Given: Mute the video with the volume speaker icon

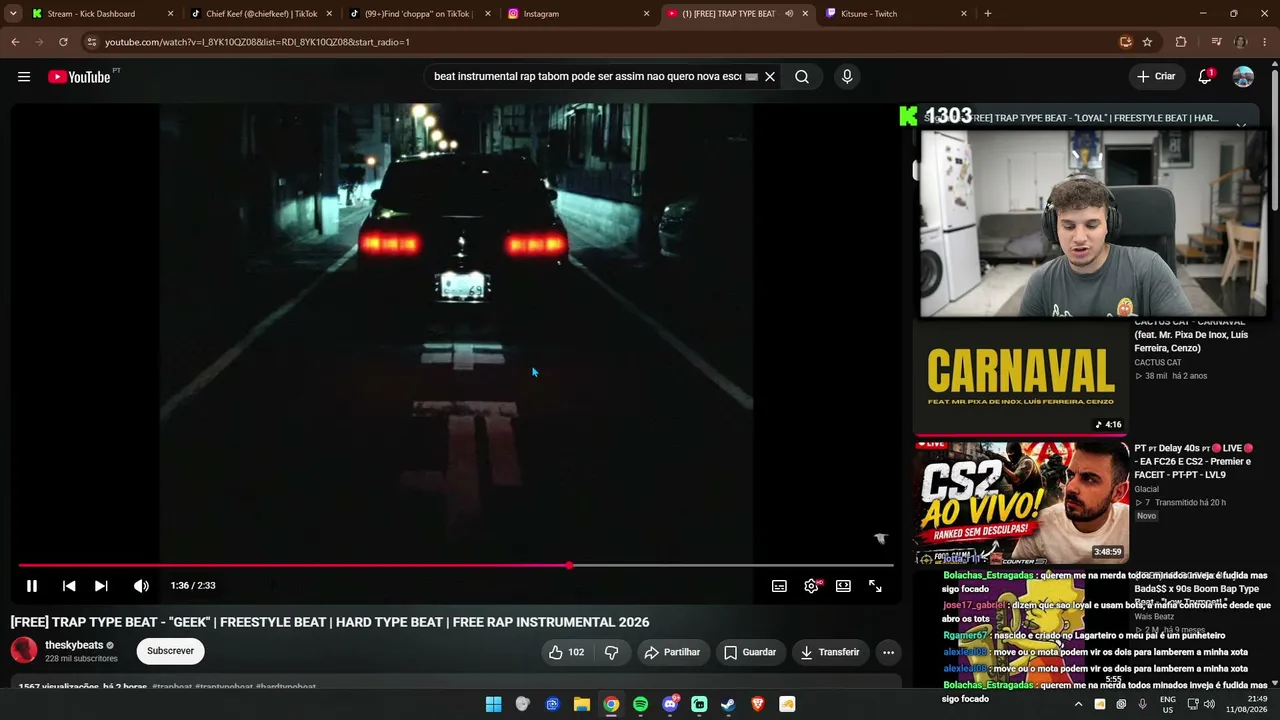Looking at the screenshot, I should tap(141, 586).
